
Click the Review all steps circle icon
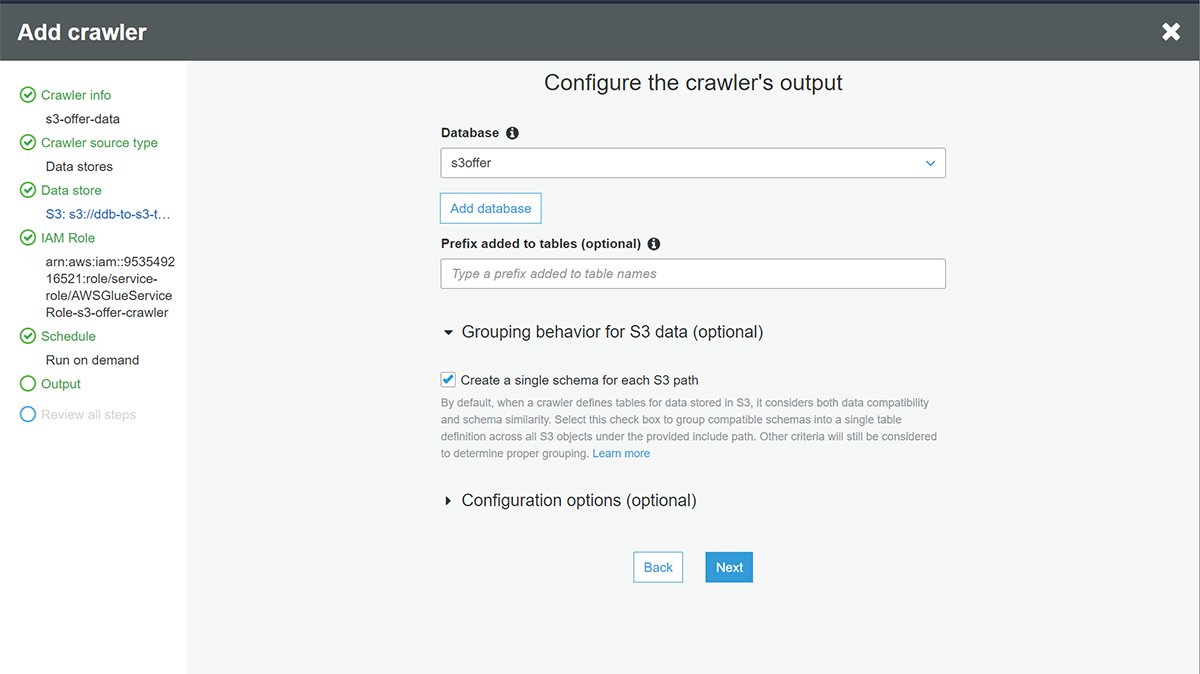click(28, 414)
